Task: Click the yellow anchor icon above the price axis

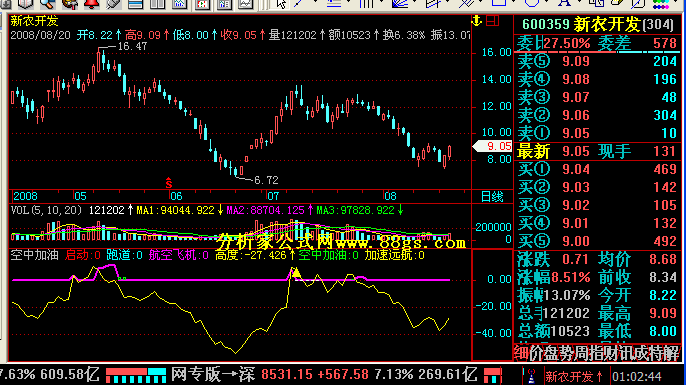Action: 476,20
